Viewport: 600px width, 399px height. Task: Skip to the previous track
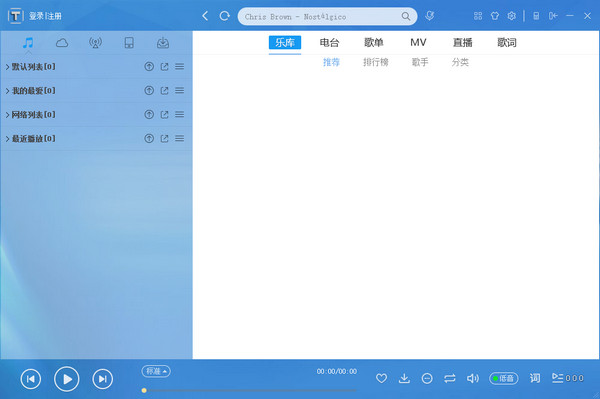(x=31, y=379)
